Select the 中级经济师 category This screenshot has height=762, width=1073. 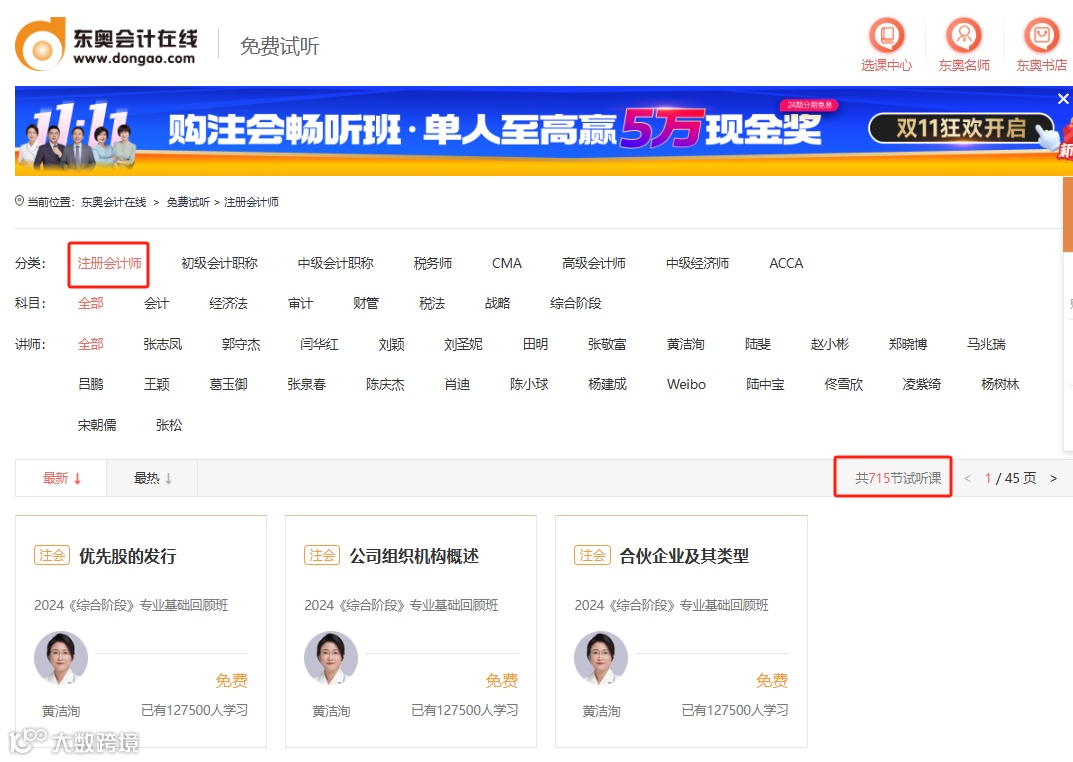(697, 263)
